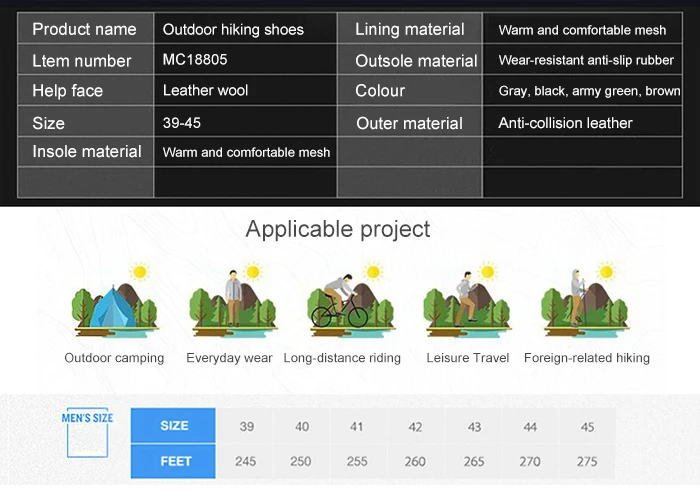The height and width of the screenshot is (497, 700).
Task: Click the 245 feet length cell
Action: (x=246, y=461)
